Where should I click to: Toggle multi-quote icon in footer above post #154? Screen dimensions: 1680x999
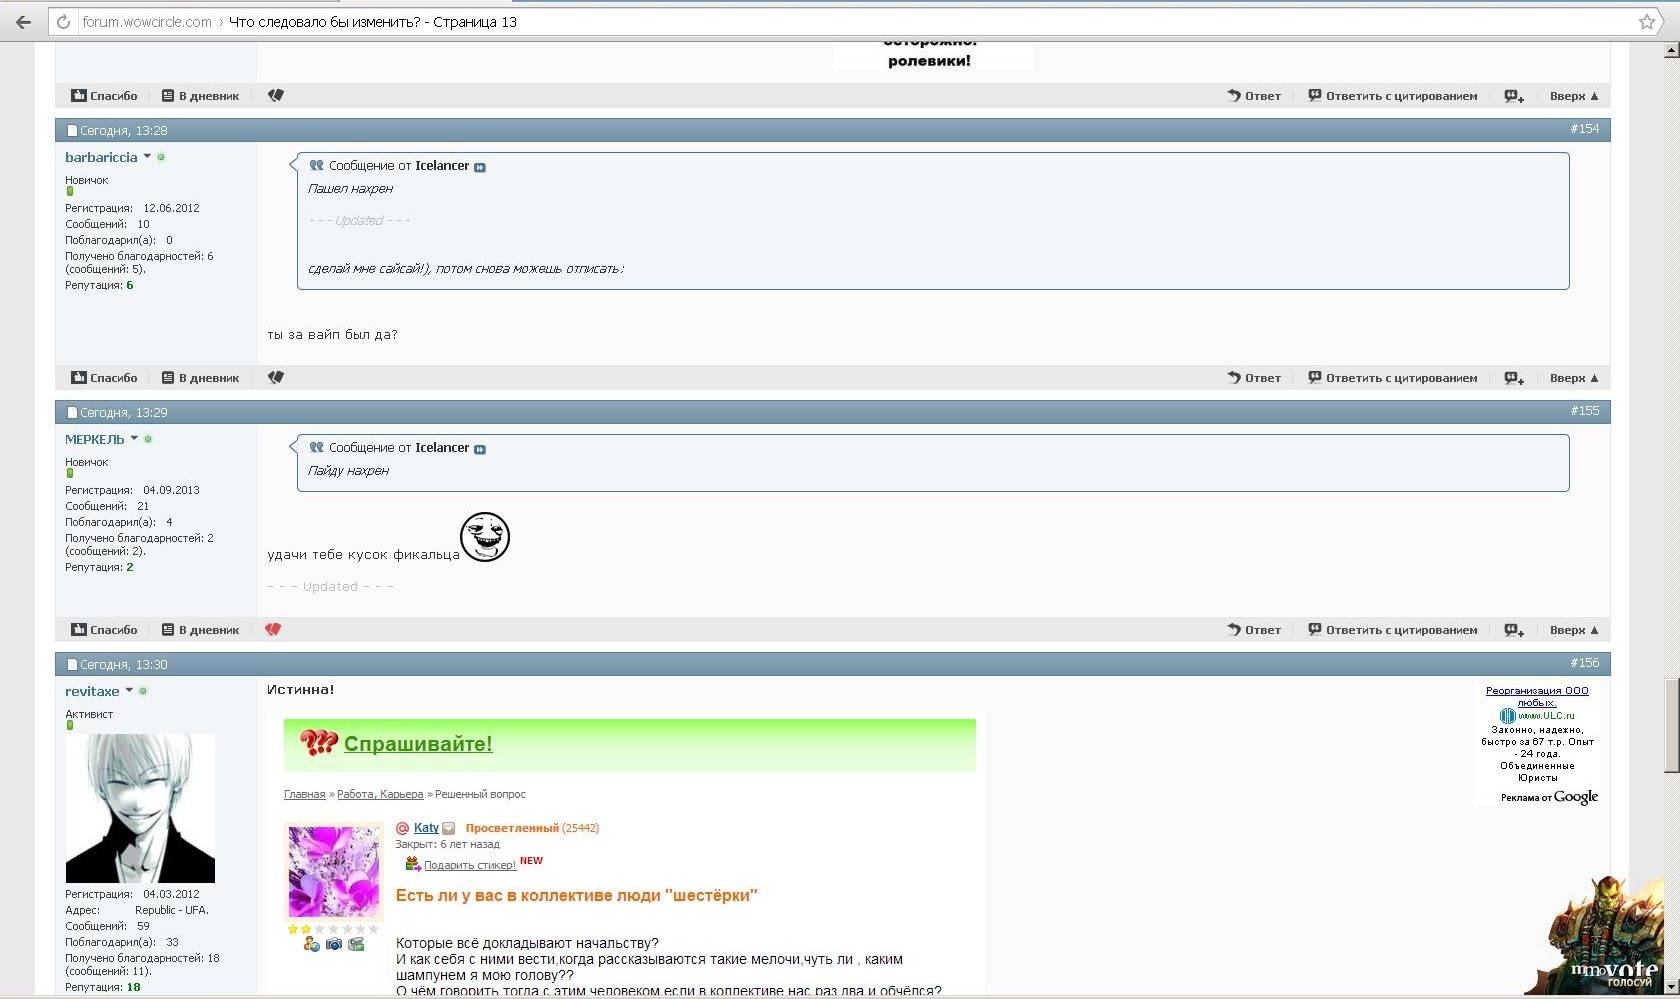pyautogui.click(x=1514, y=96)
